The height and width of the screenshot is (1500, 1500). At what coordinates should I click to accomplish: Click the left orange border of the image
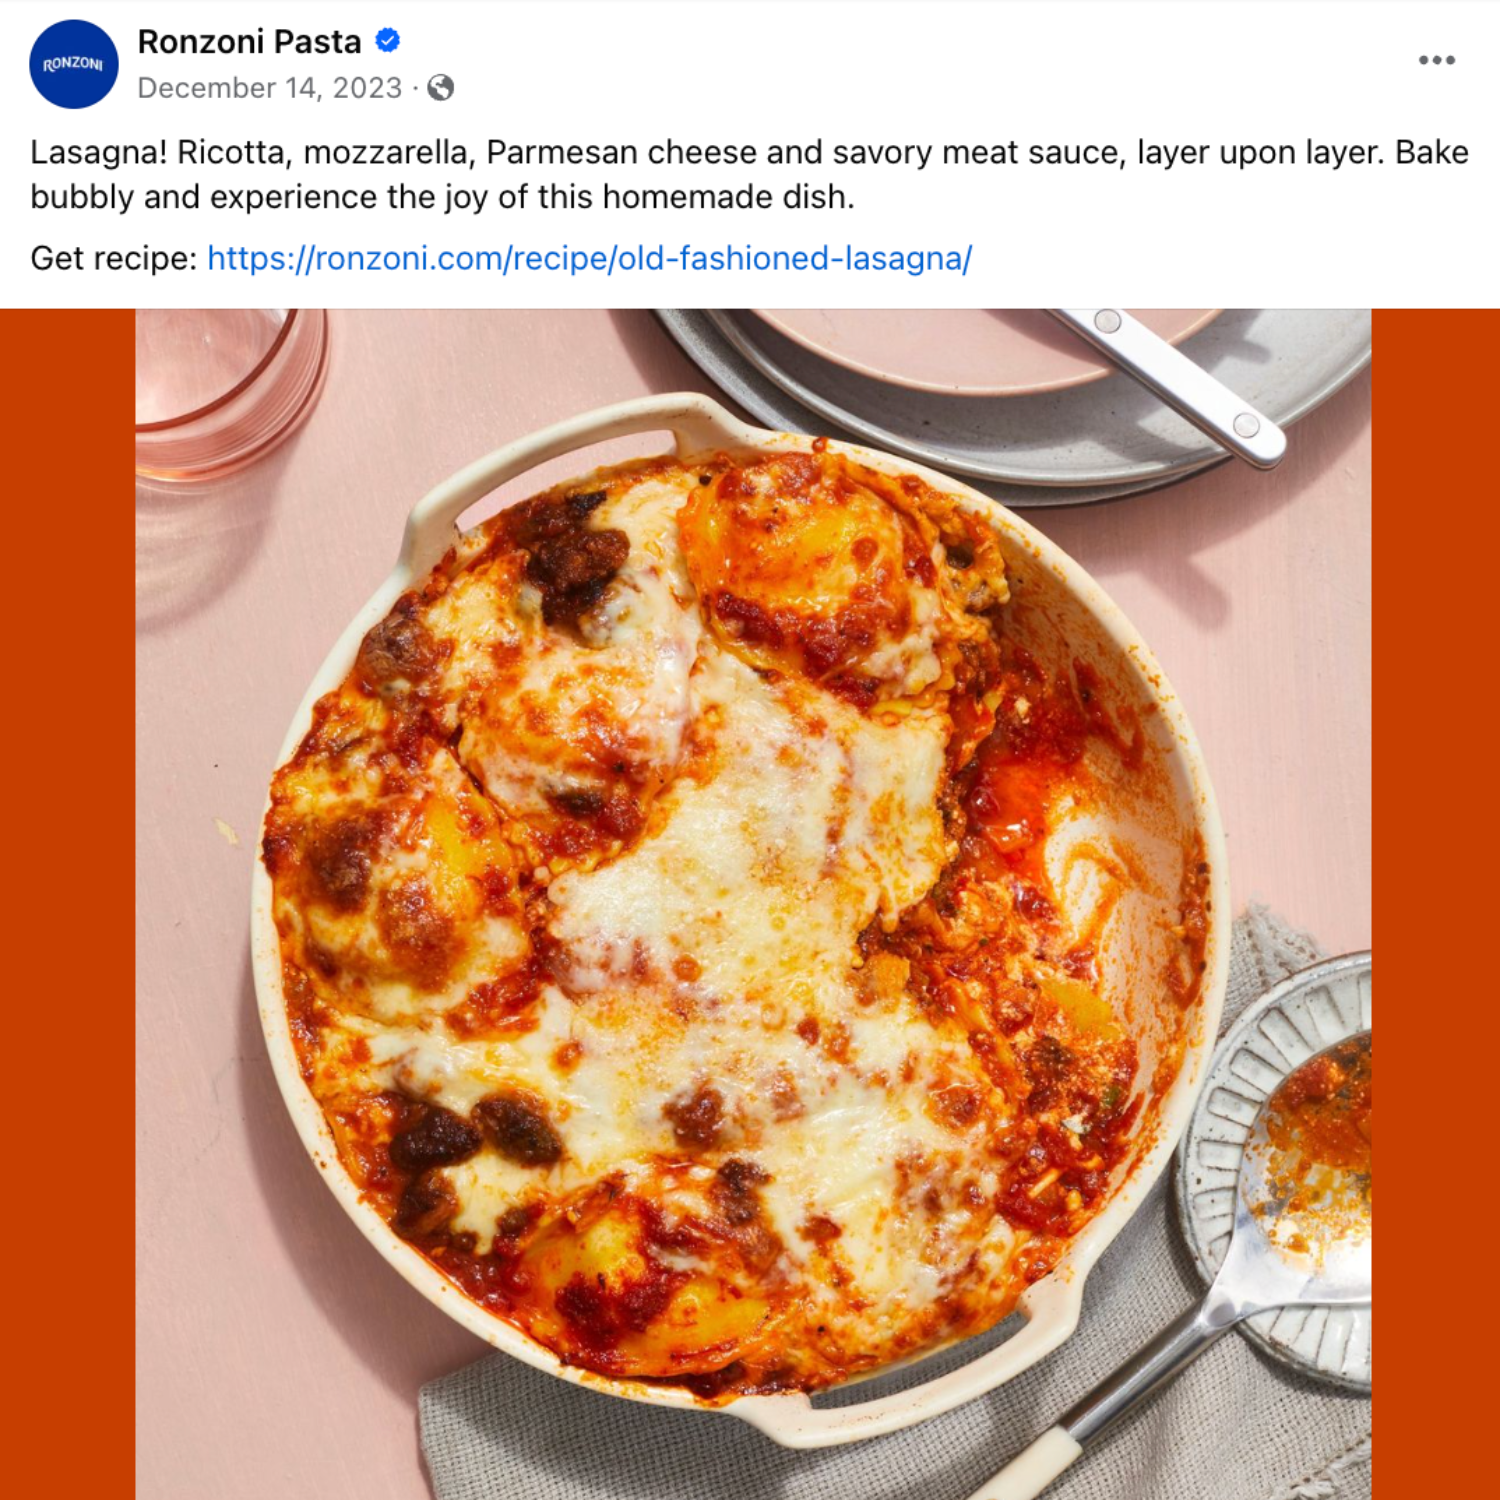point(67,904)
